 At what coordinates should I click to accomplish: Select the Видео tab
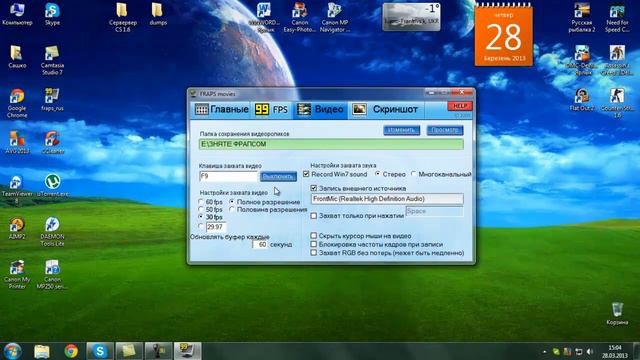(x=320, y=109)
